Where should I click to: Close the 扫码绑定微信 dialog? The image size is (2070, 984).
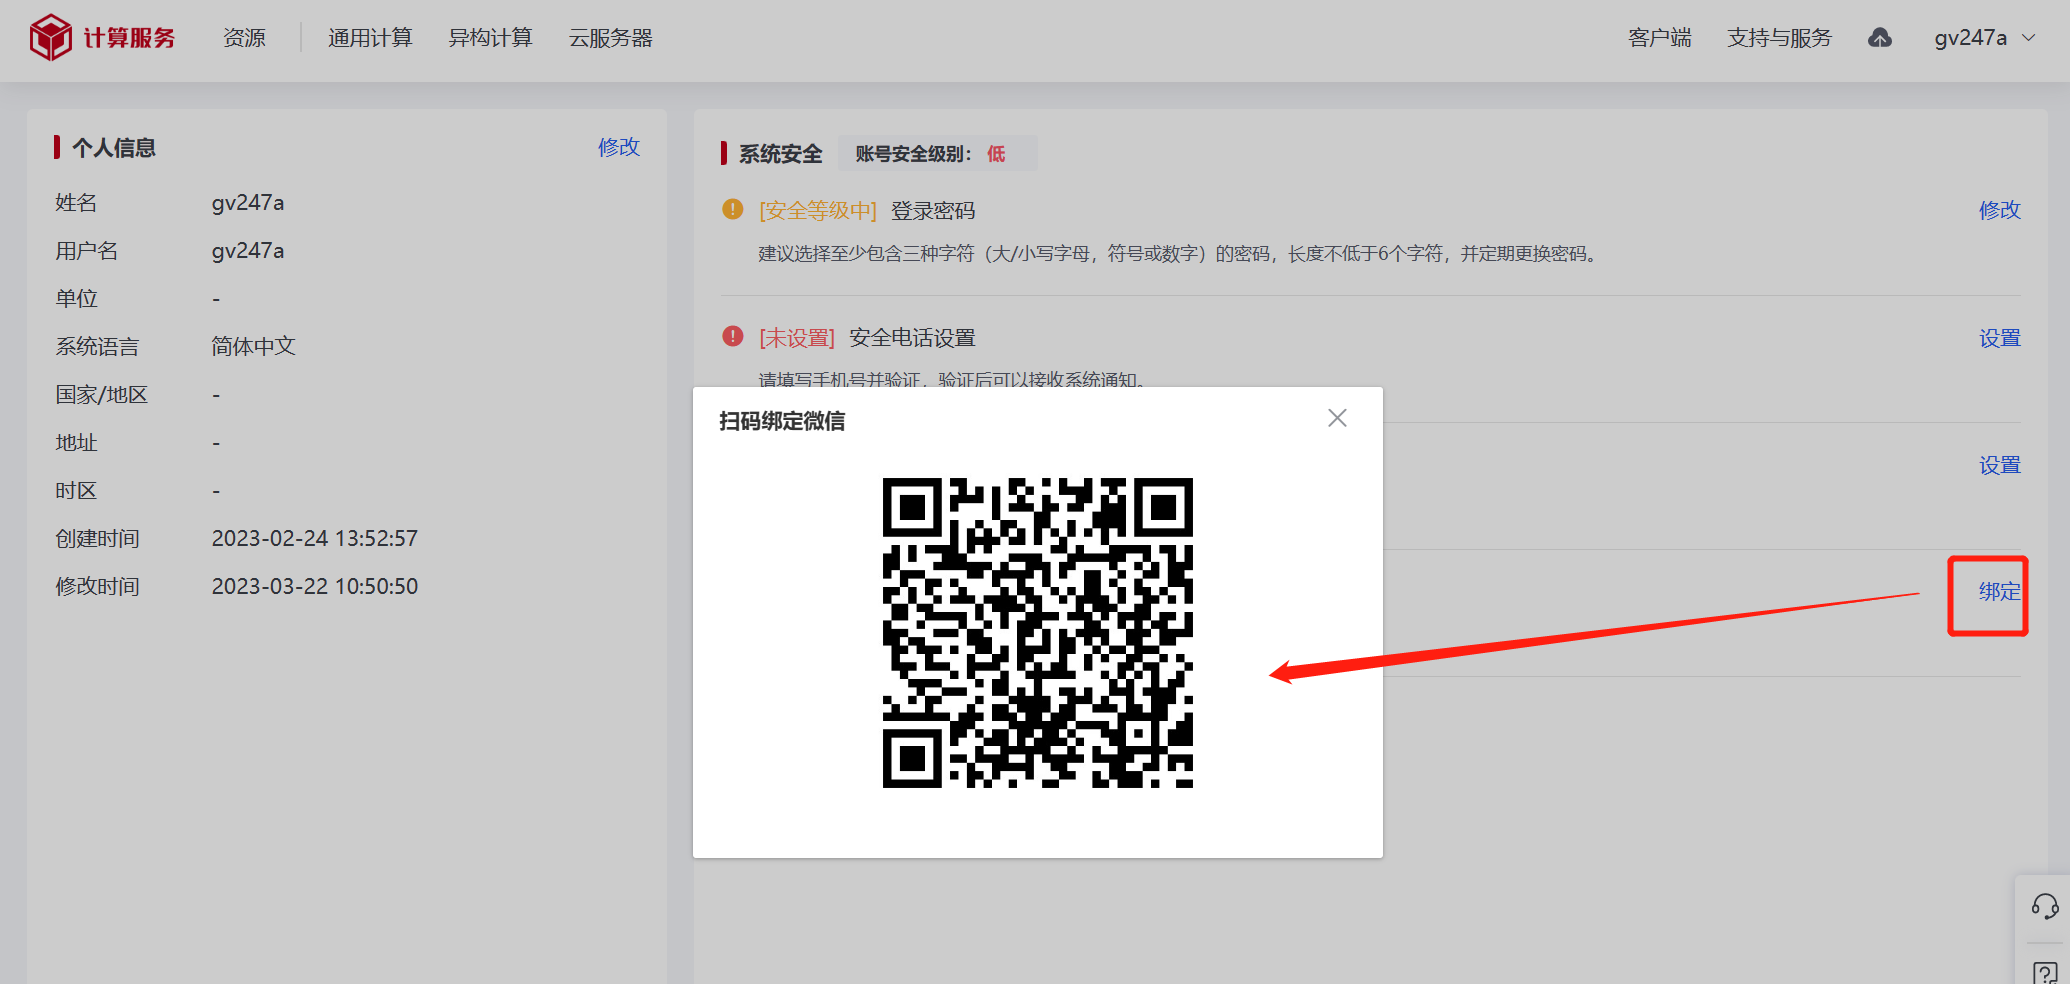(x=1337, y=418)
